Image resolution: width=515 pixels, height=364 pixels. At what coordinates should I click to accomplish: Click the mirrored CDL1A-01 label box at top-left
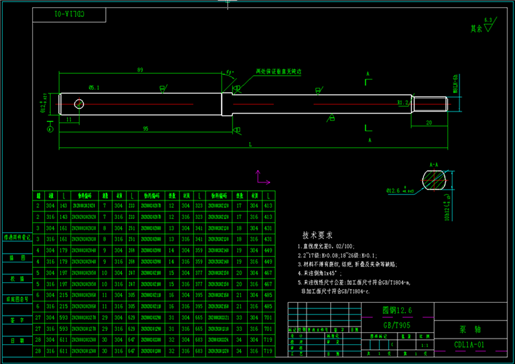pyautogui.click(x=69, y=15)
